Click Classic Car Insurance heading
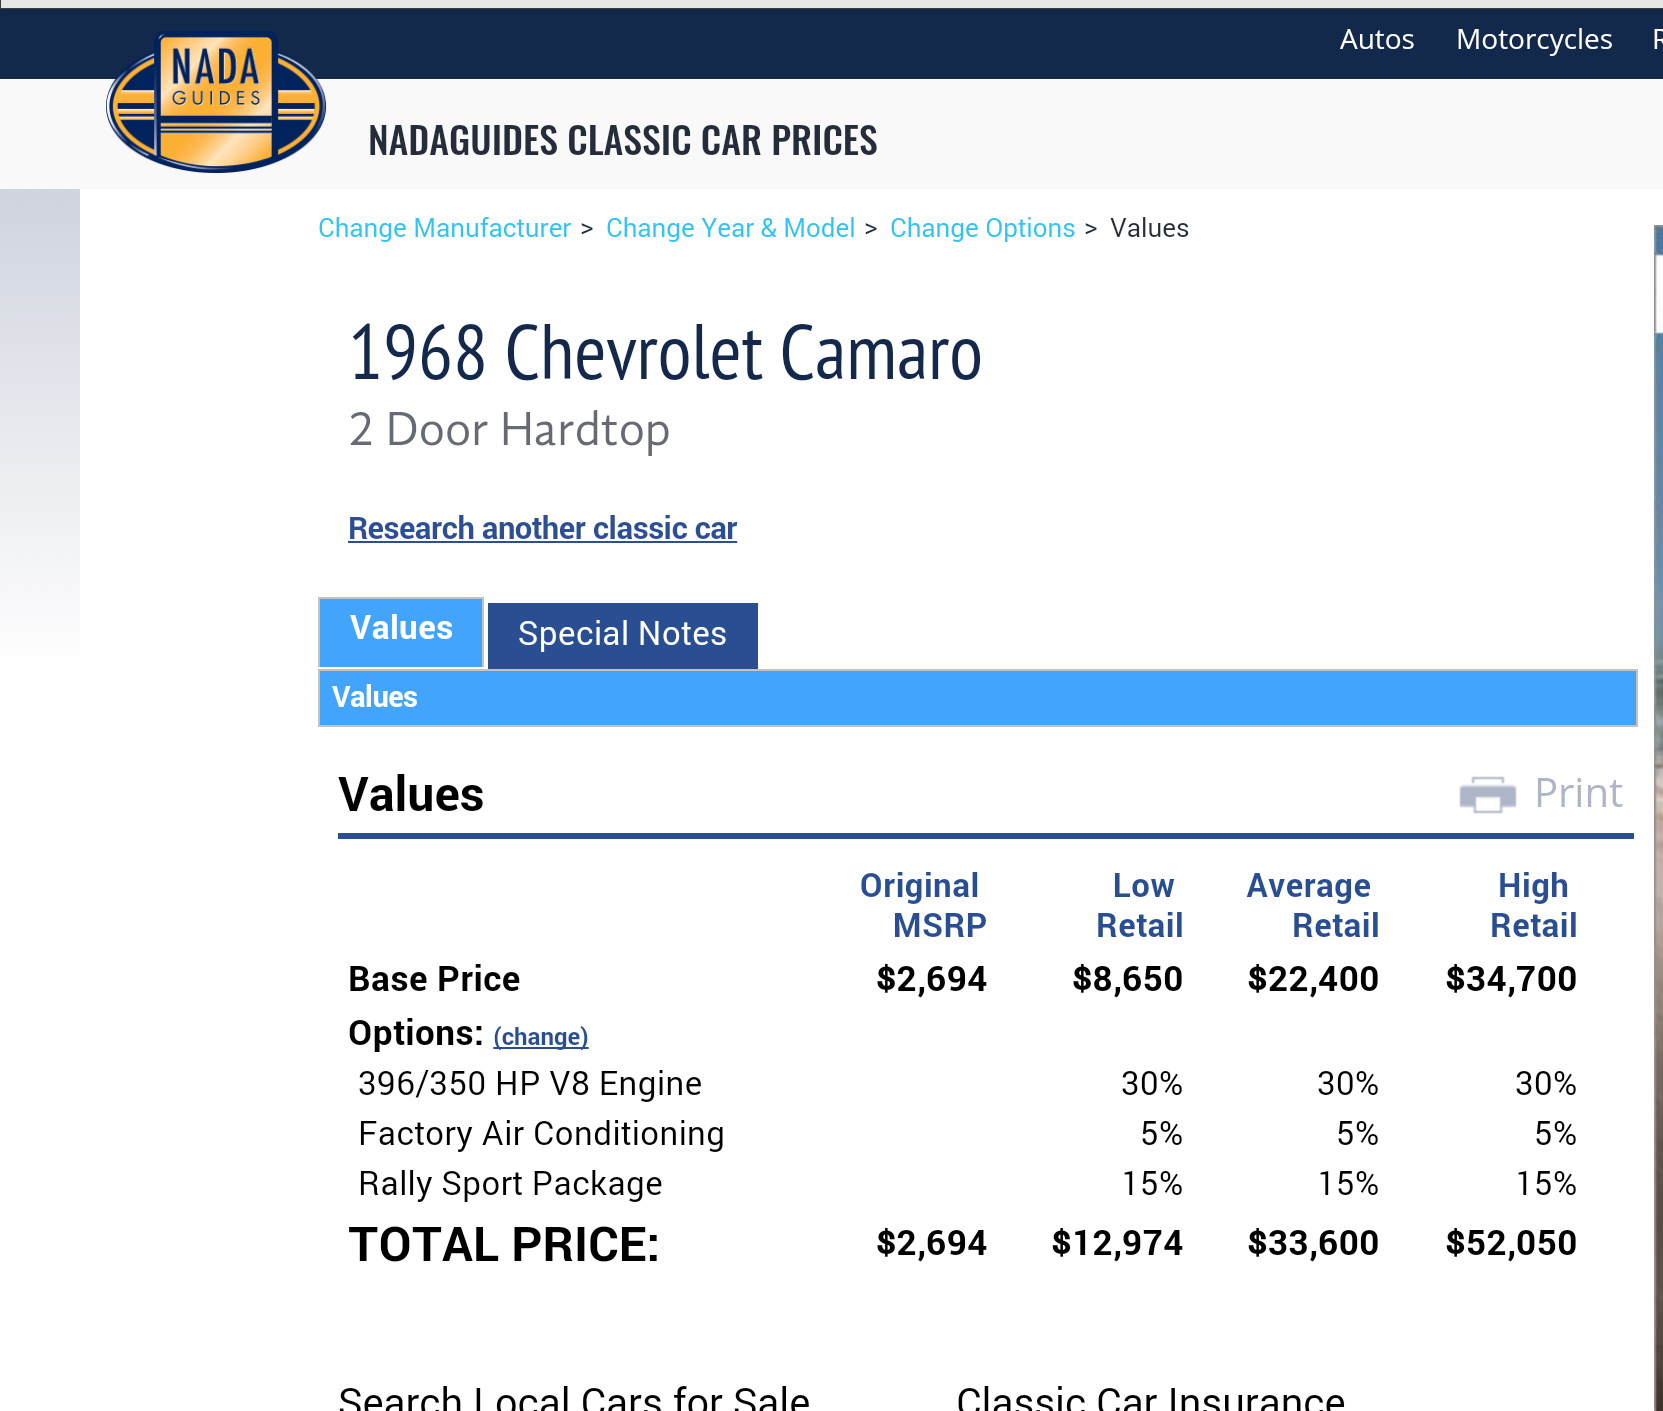The width and height of the screenshot is (1663, 1411). (1150, 1396)
